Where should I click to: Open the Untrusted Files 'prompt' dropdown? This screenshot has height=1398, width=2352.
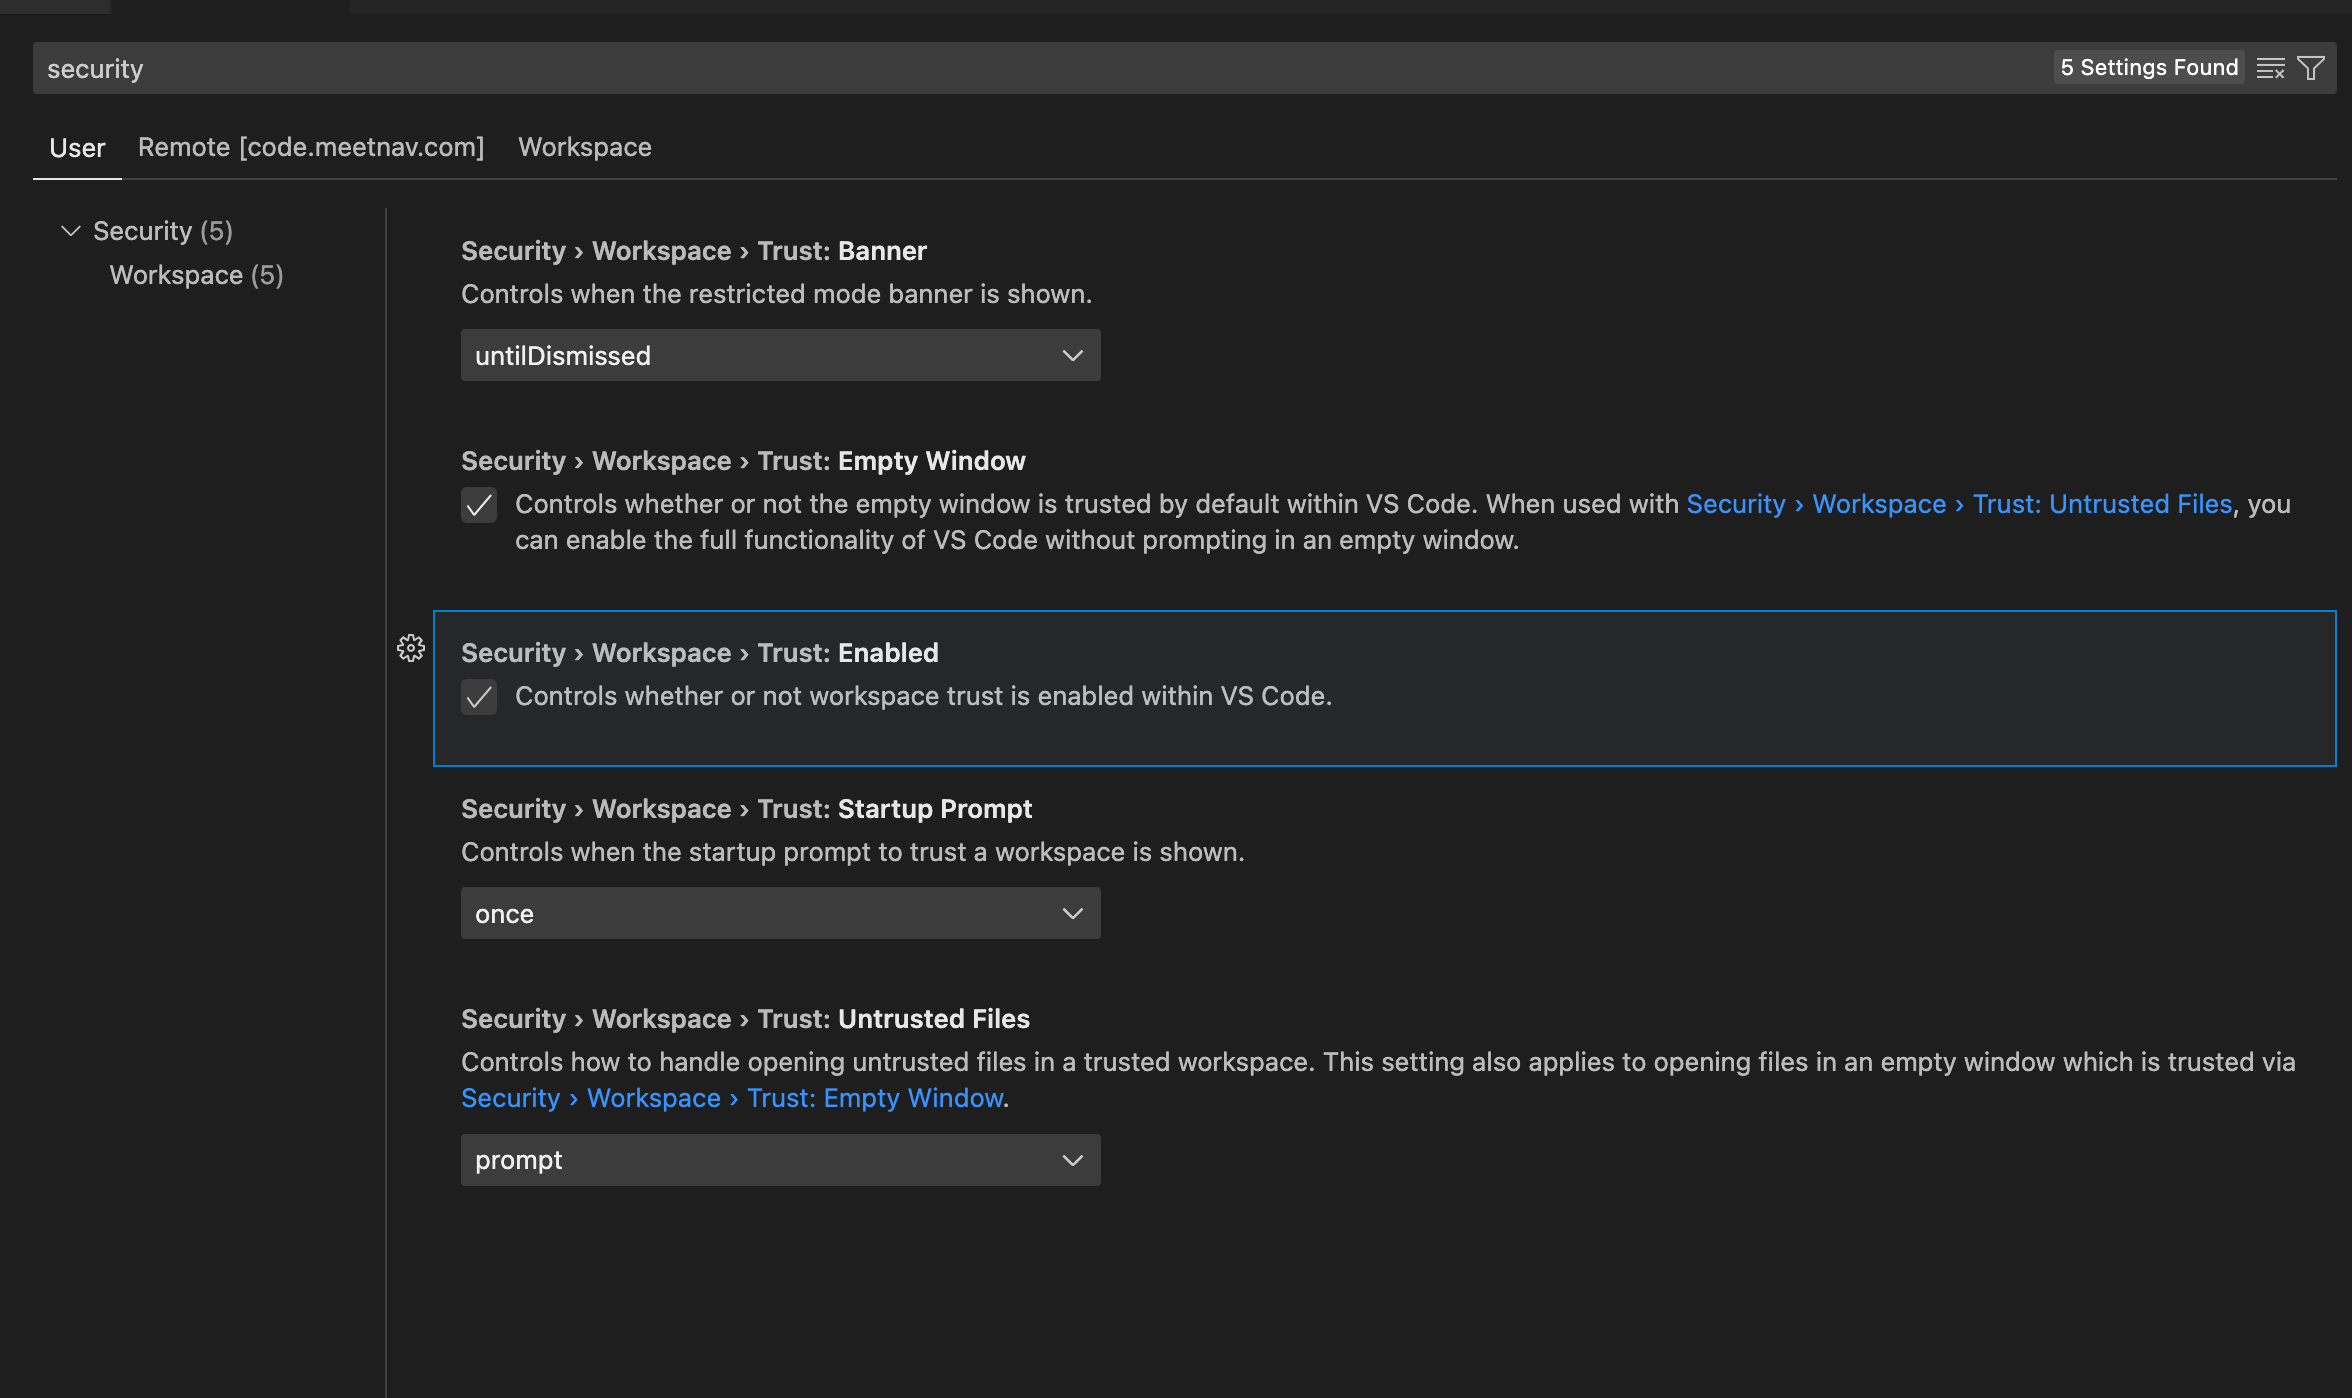pyautogui.click(x=780, y=1161)
